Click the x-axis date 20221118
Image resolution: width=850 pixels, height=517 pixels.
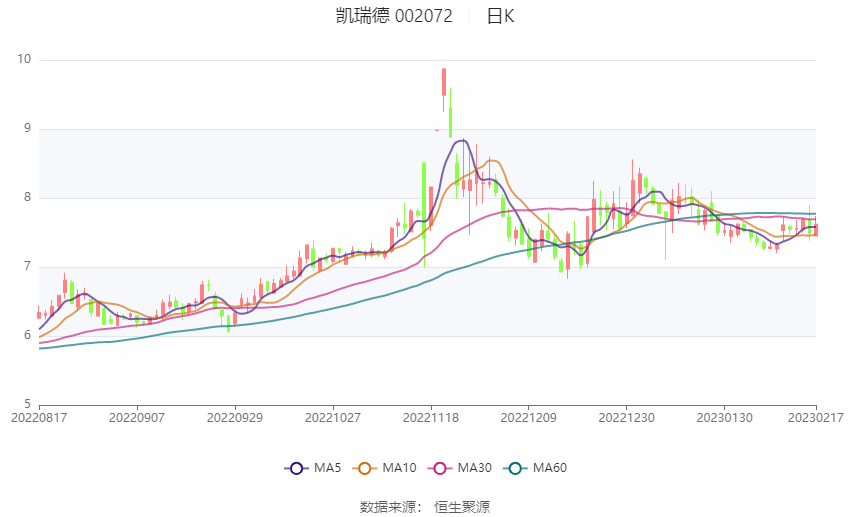click(x=431, y=418)
